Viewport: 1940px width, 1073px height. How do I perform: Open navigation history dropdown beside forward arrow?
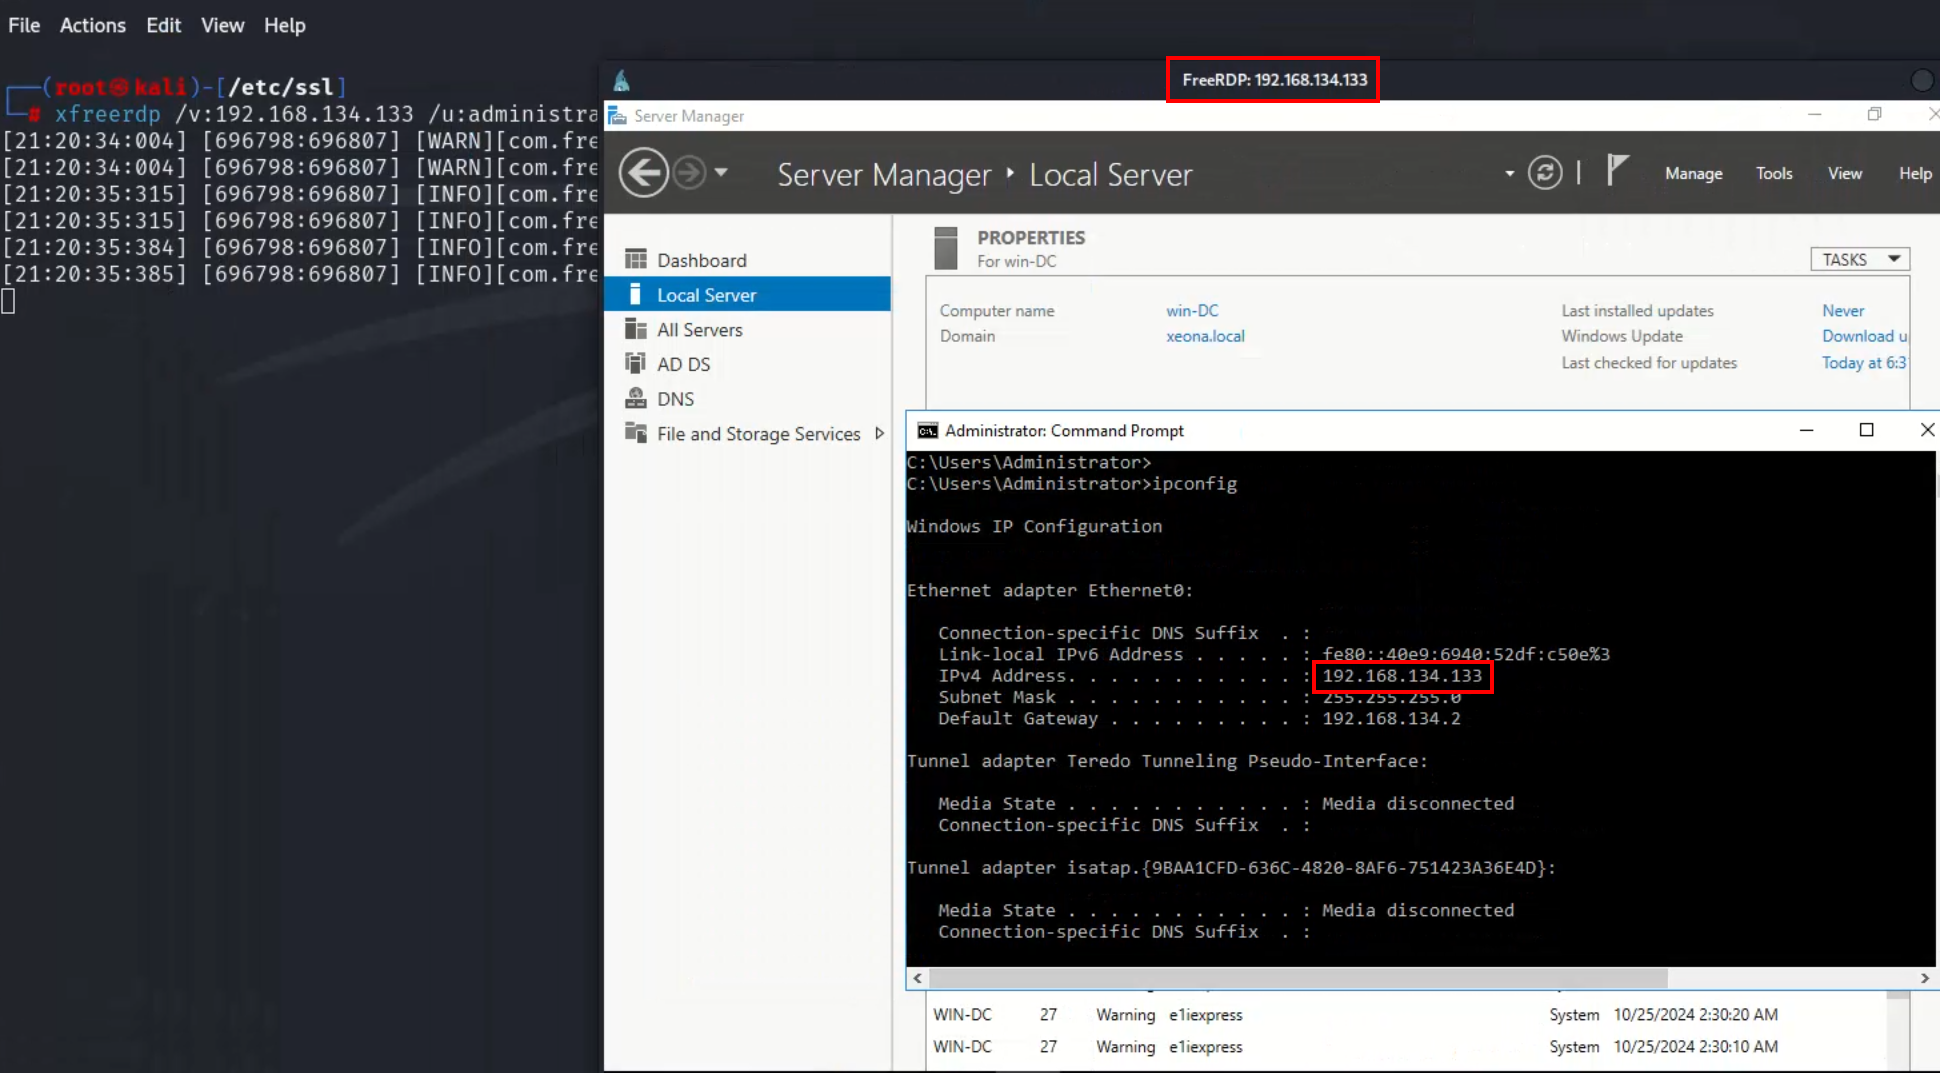[721, 172]
